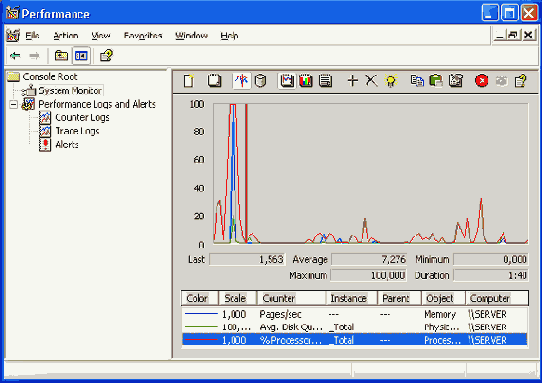
Task: Click the Back arrow in main toolbar
Action: click(15, 56)
